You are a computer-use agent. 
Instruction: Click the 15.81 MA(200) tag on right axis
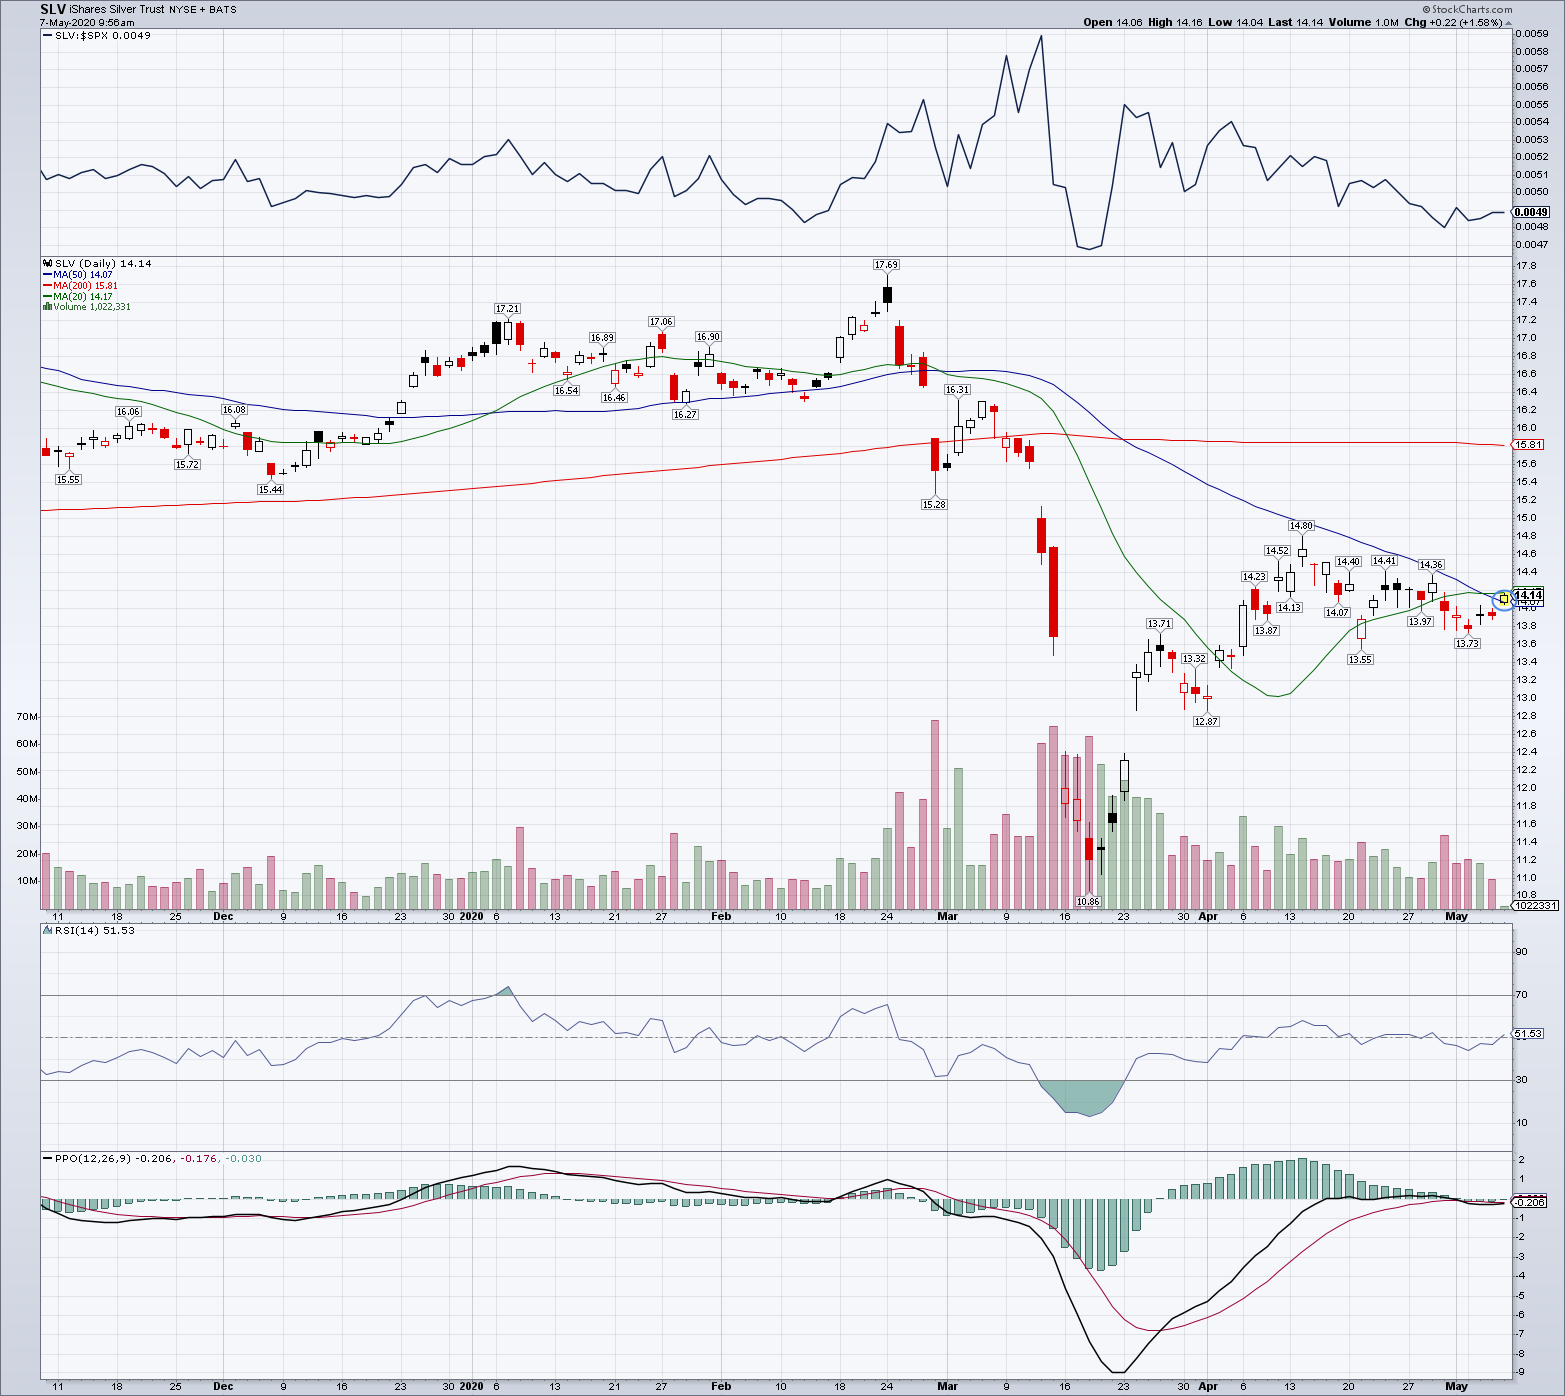click(1529, 445)
